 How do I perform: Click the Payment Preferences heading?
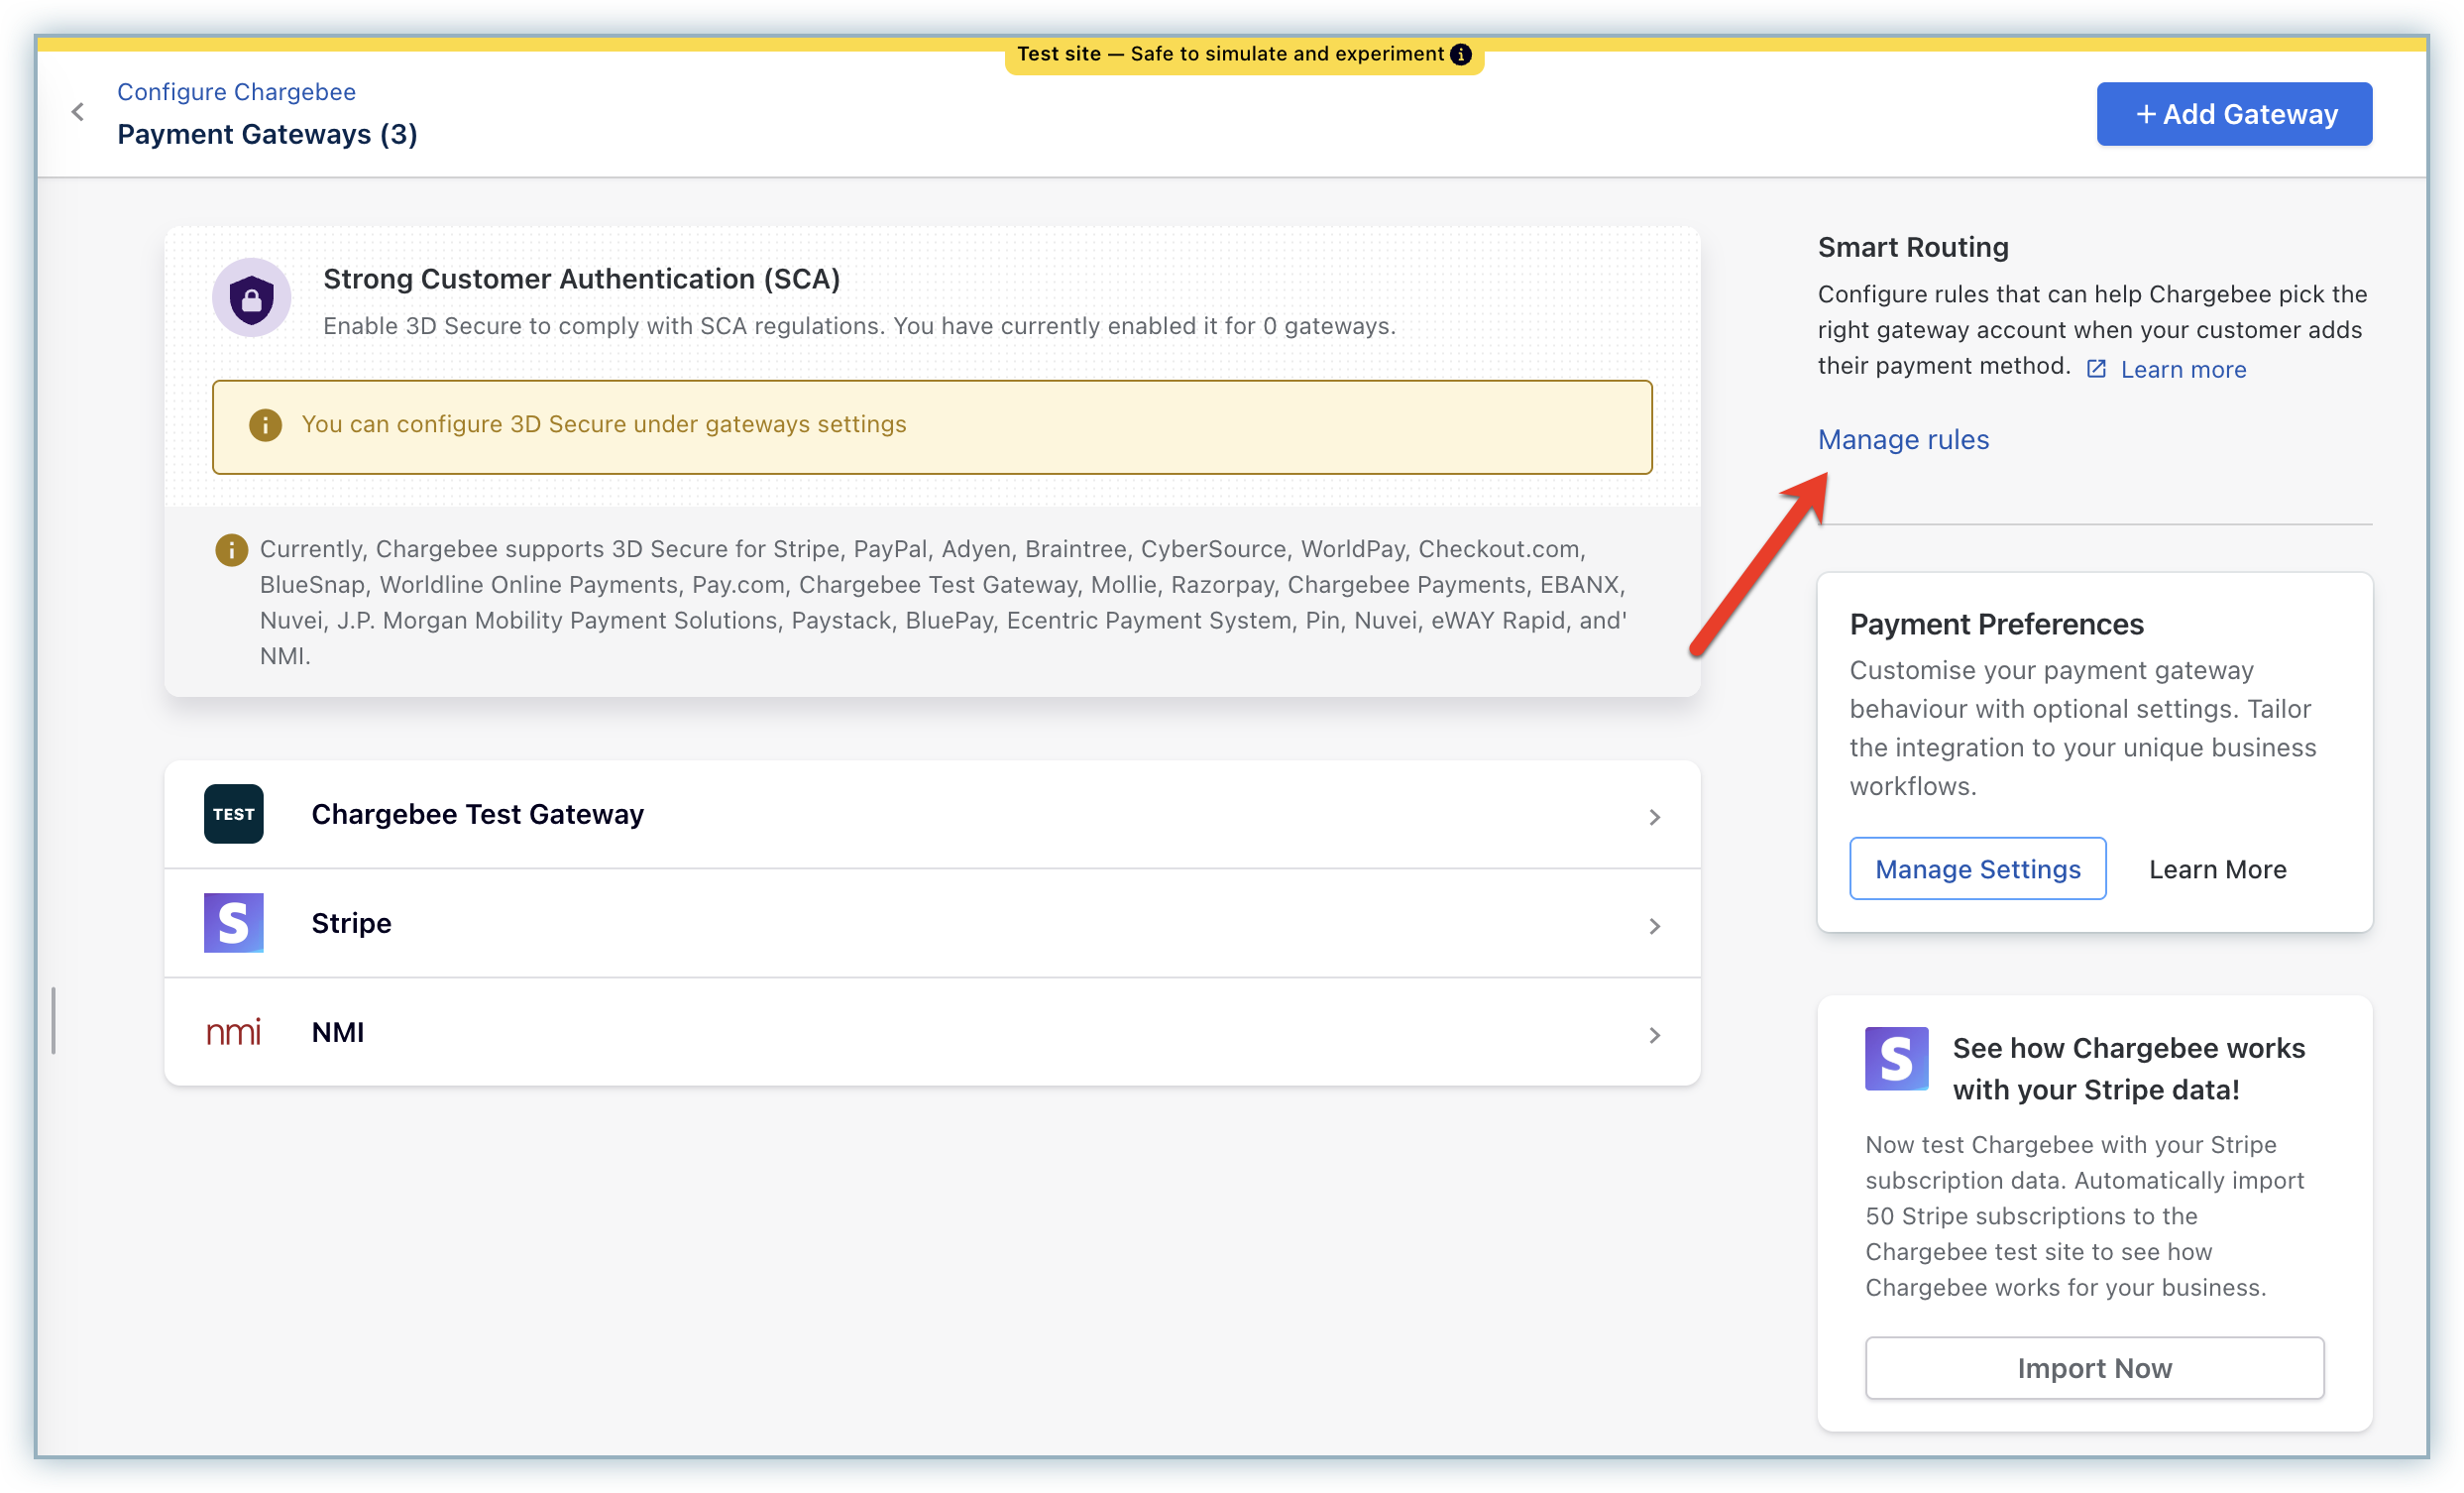tap(1996, 624)
